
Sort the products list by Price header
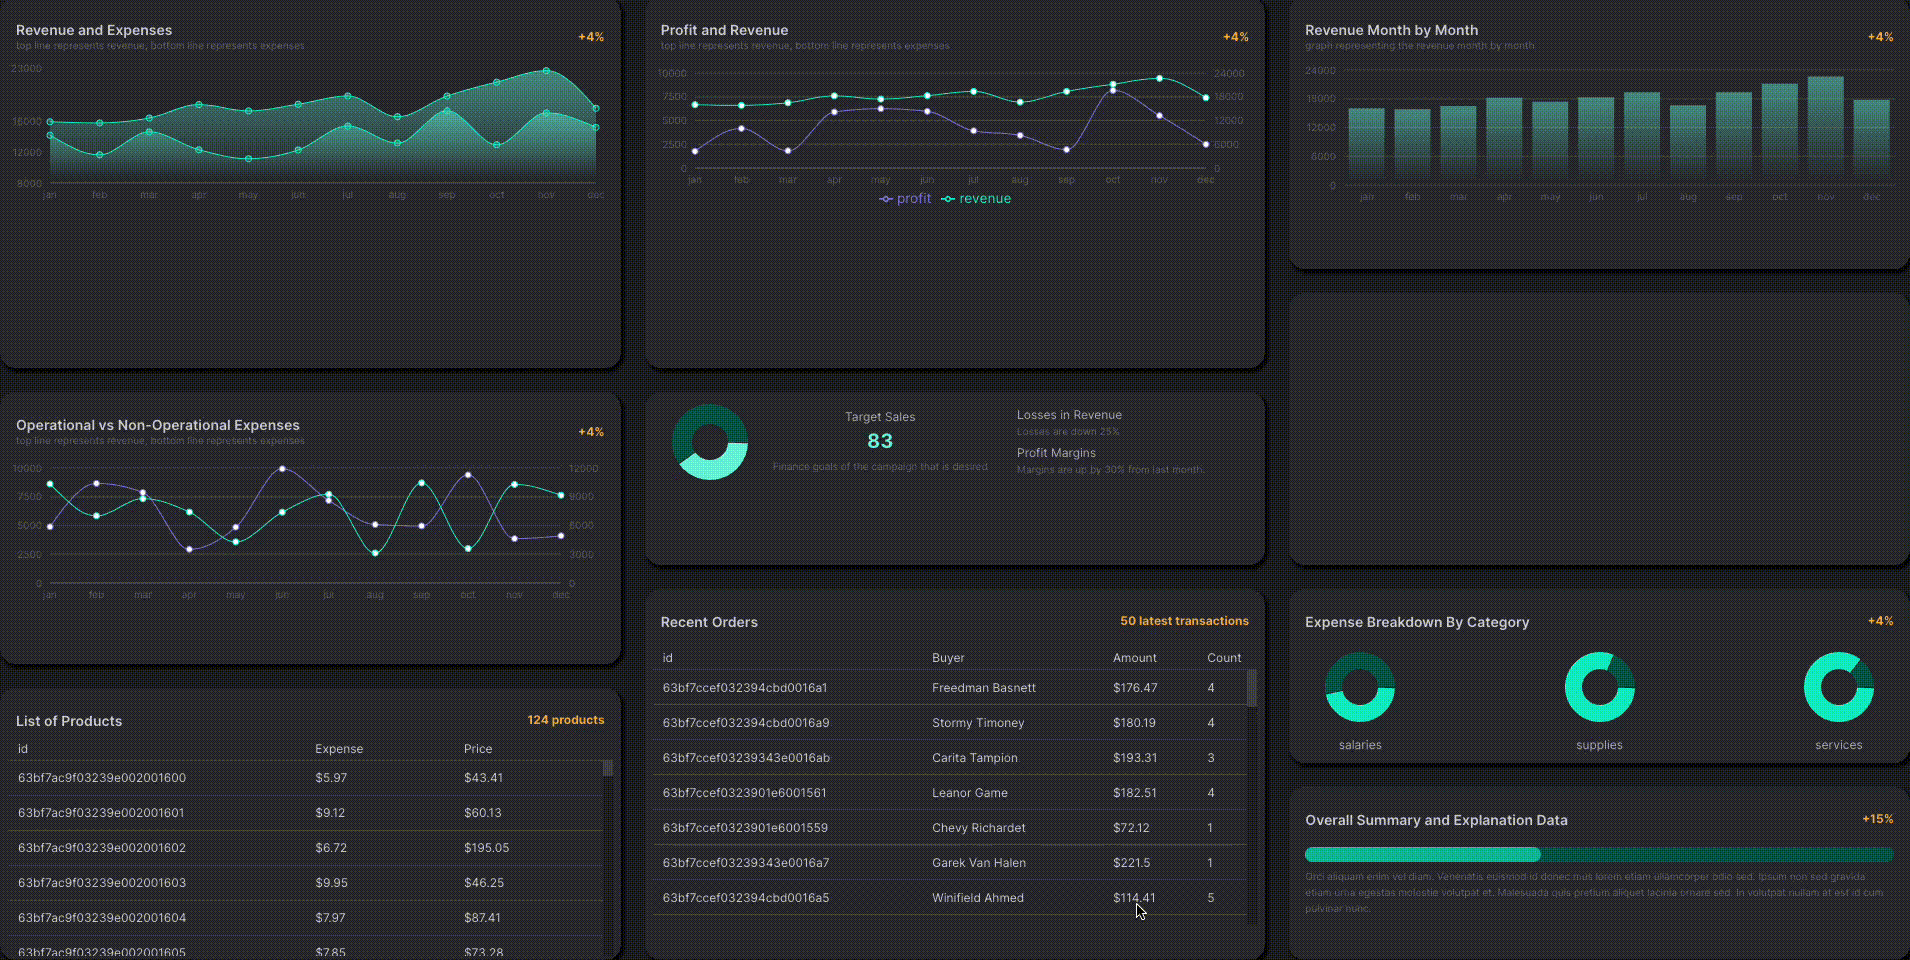(478, 749)
